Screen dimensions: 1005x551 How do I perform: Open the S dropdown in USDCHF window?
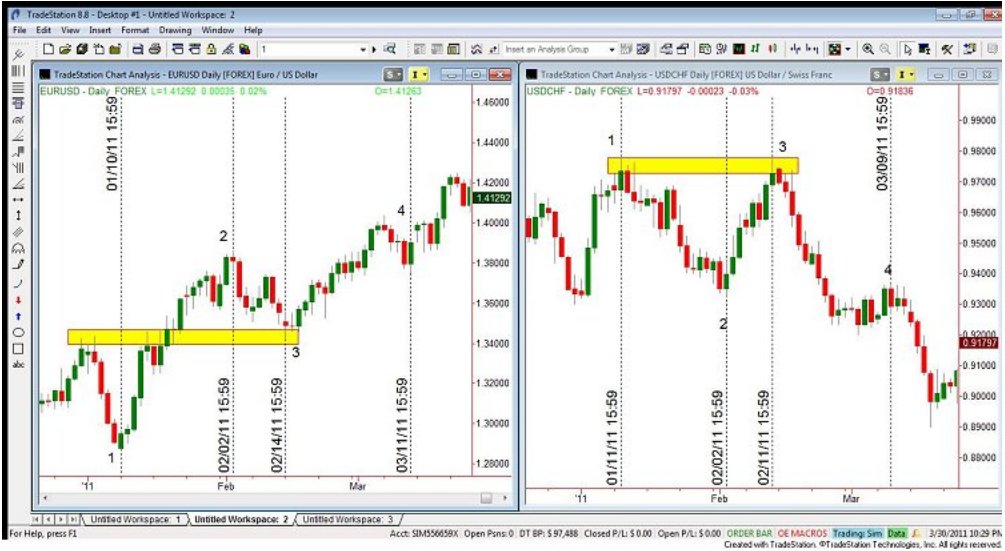pos(879,75)
